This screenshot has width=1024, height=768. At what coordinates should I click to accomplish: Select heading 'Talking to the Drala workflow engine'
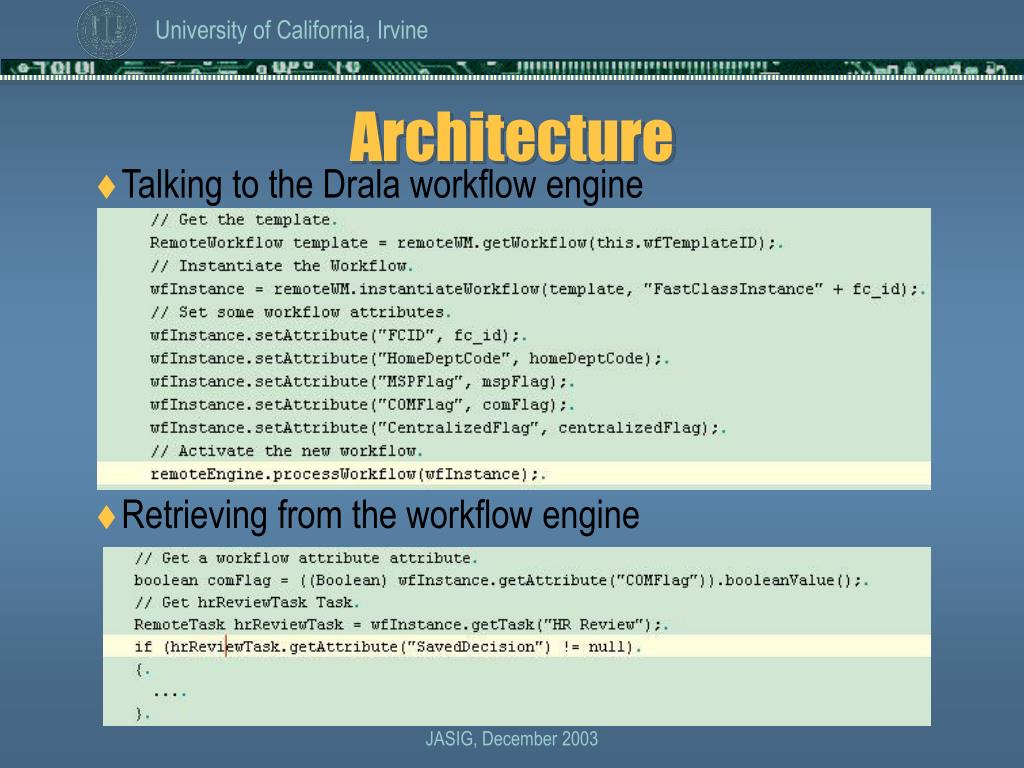(x=382, y=184)
